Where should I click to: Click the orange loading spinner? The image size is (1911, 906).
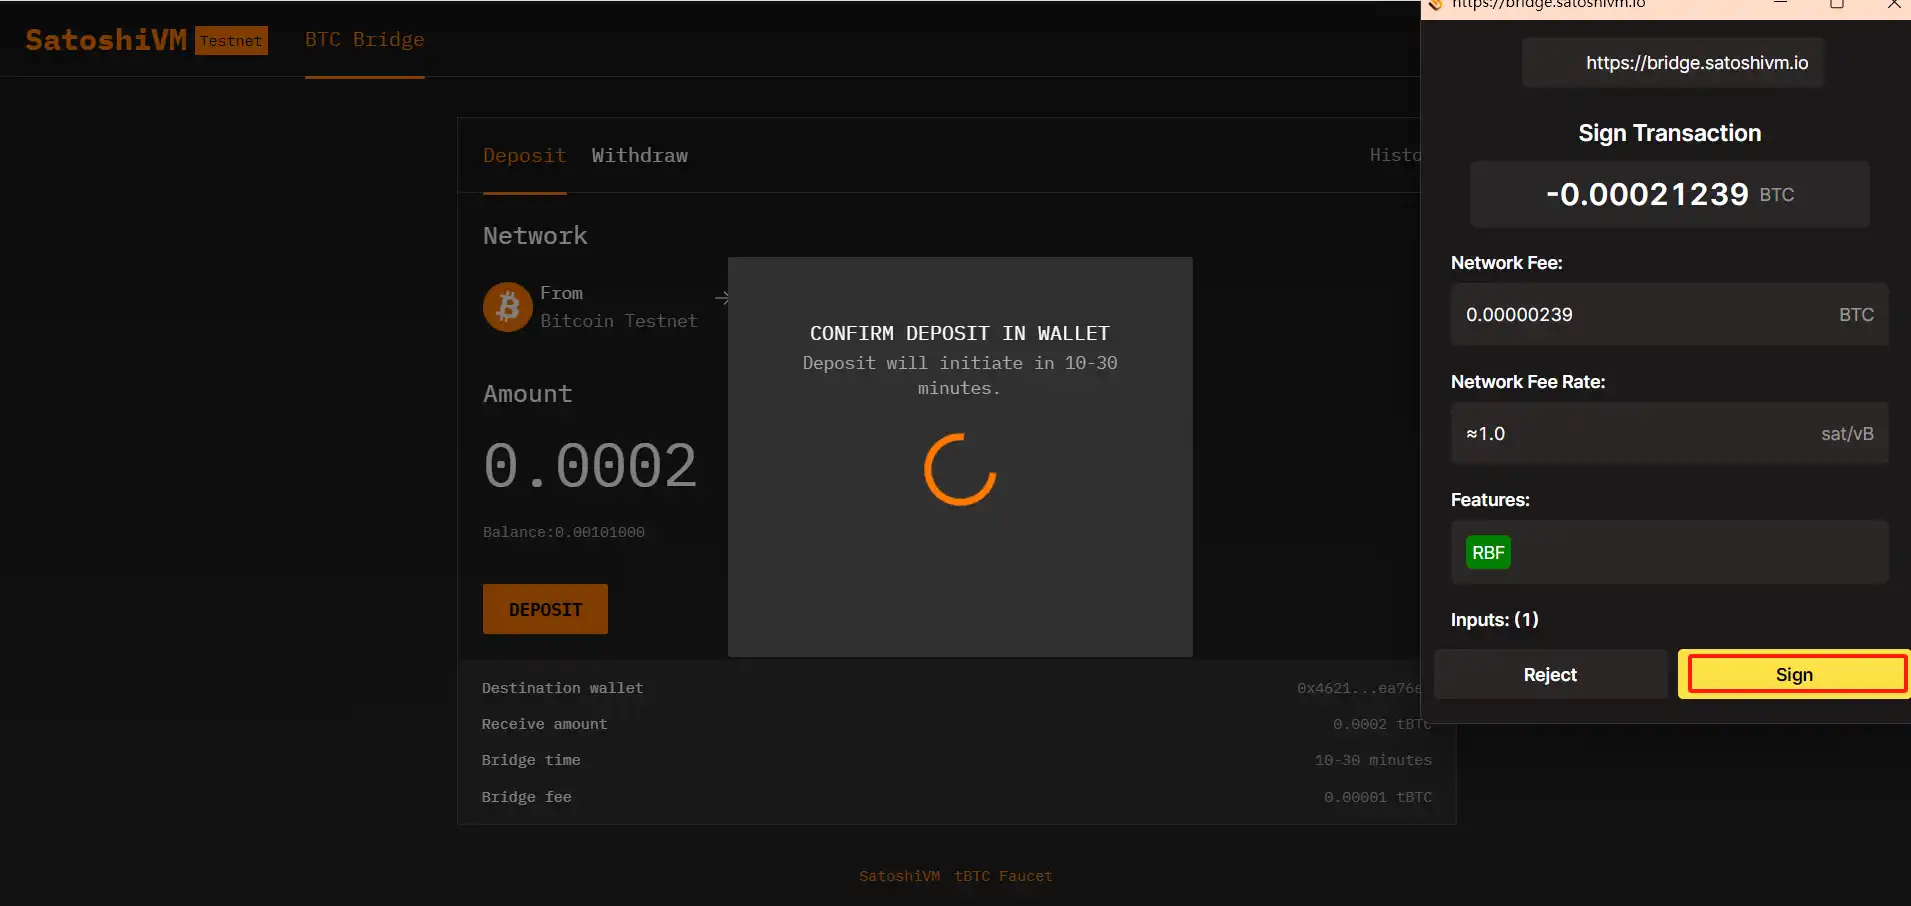click(x=959, y=469)
